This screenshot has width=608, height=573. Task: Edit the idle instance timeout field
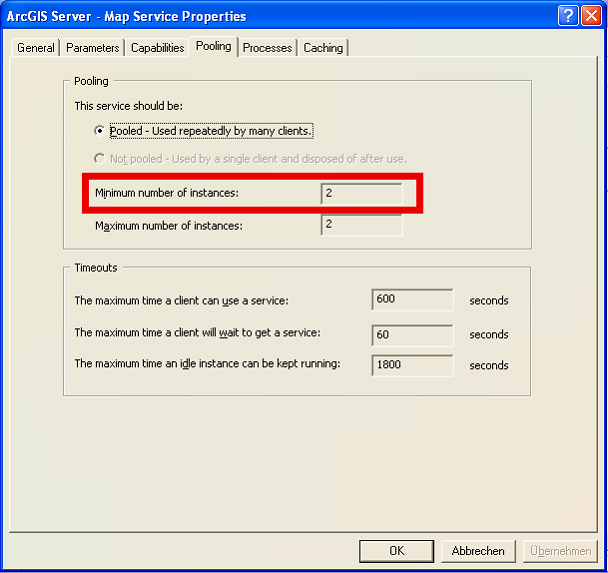coord(412,365)
